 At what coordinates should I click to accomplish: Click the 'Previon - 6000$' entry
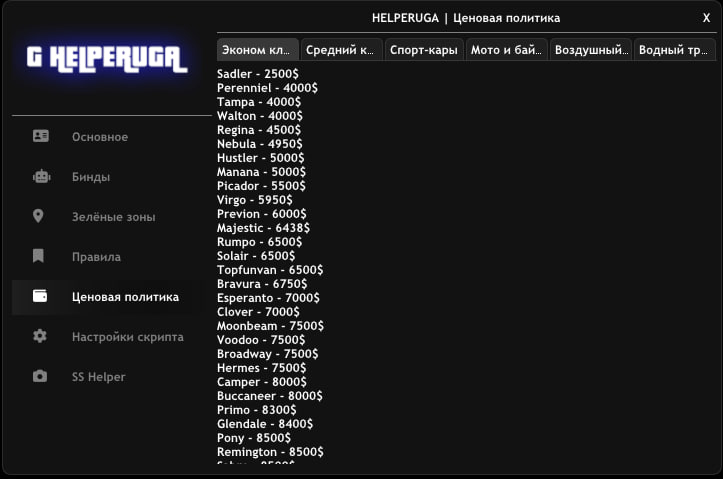point(262,214)
